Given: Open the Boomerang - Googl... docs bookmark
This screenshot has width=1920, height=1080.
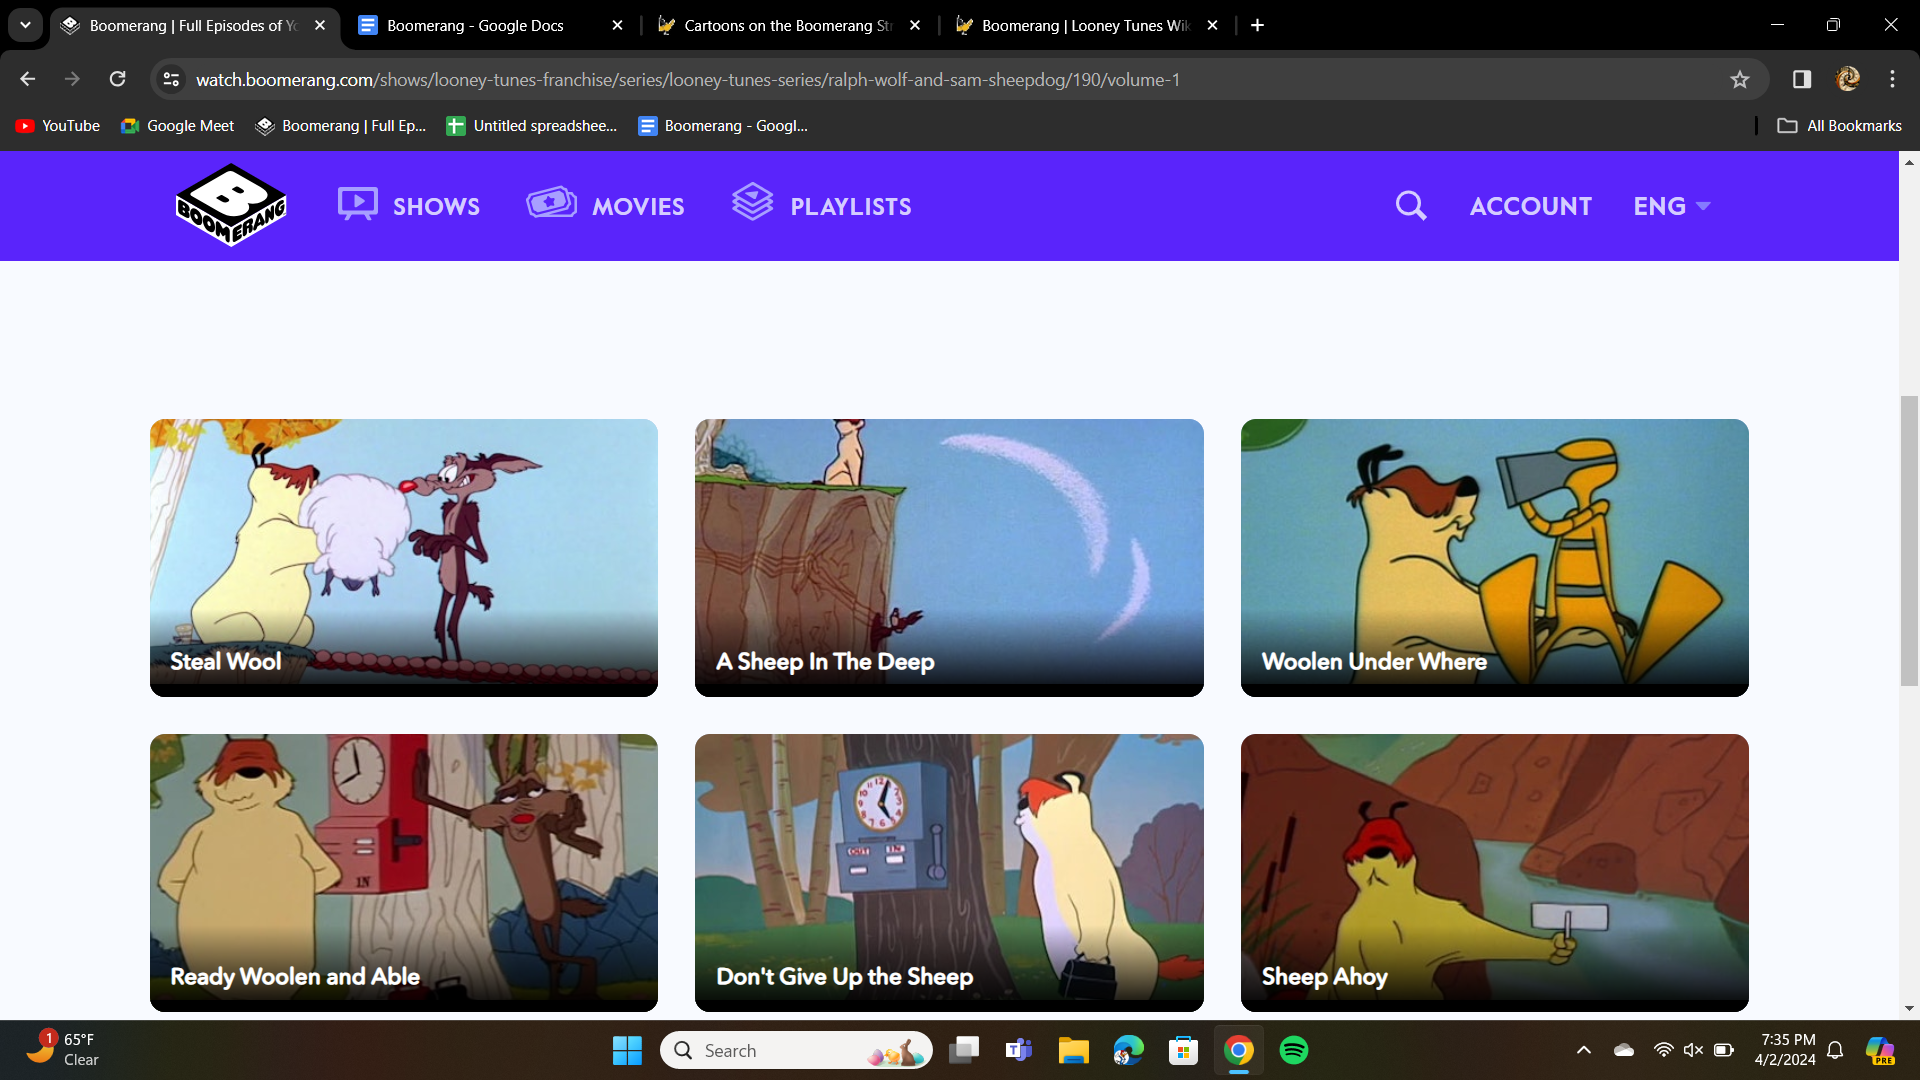Looking at the screenshot, I should tap(723, 126).
